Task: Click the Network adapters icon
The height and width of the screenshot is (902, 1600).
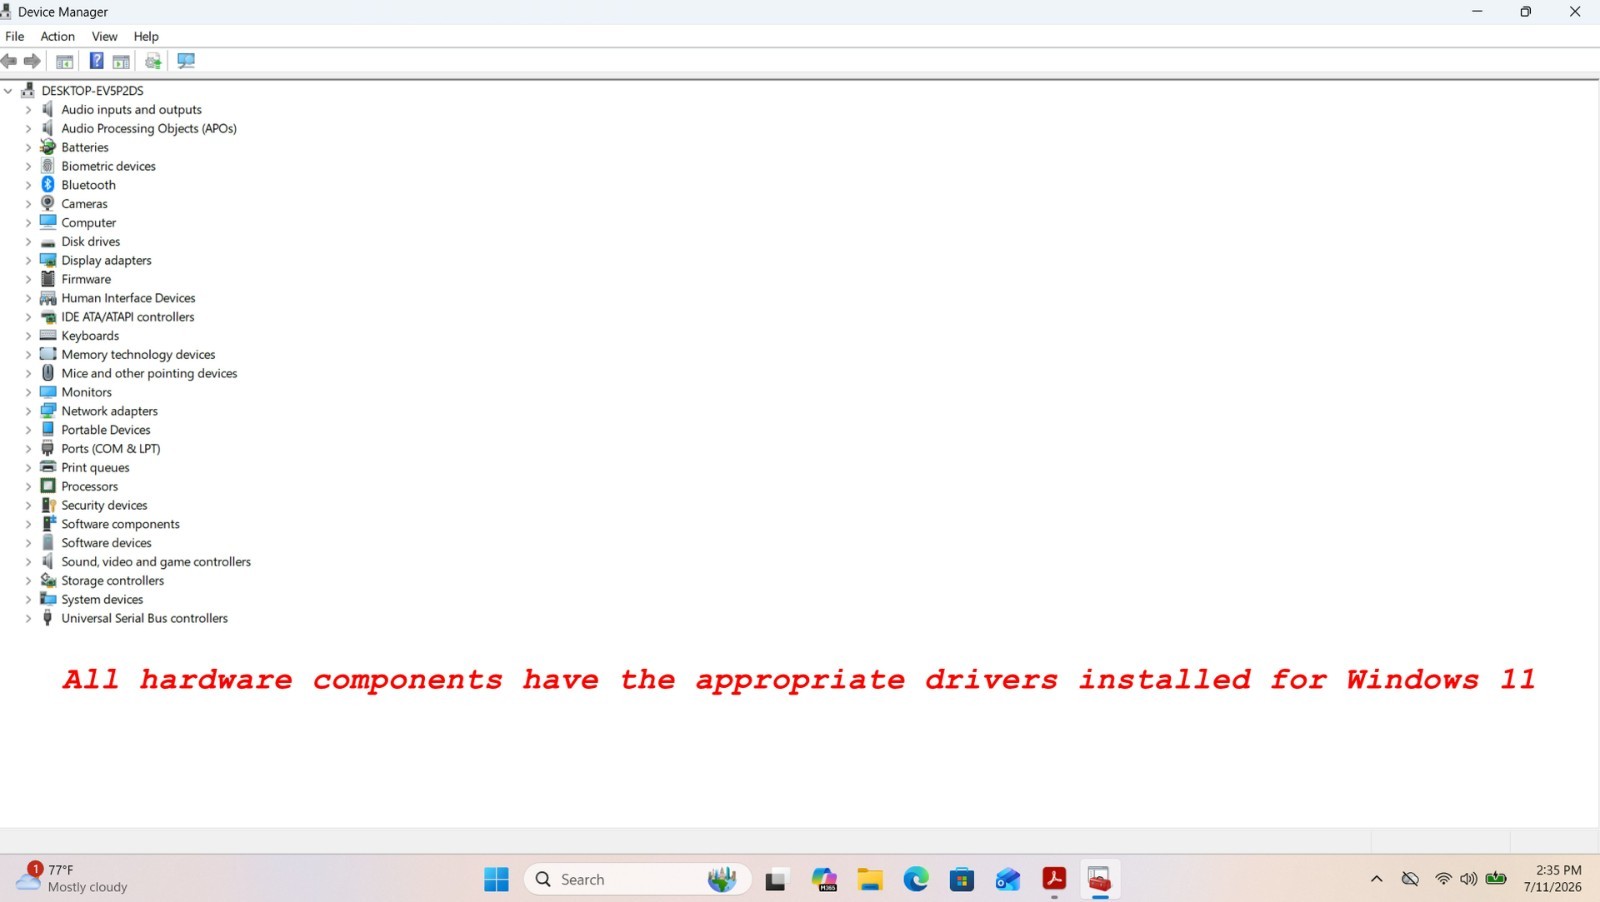Action: [x=47, y=411]
